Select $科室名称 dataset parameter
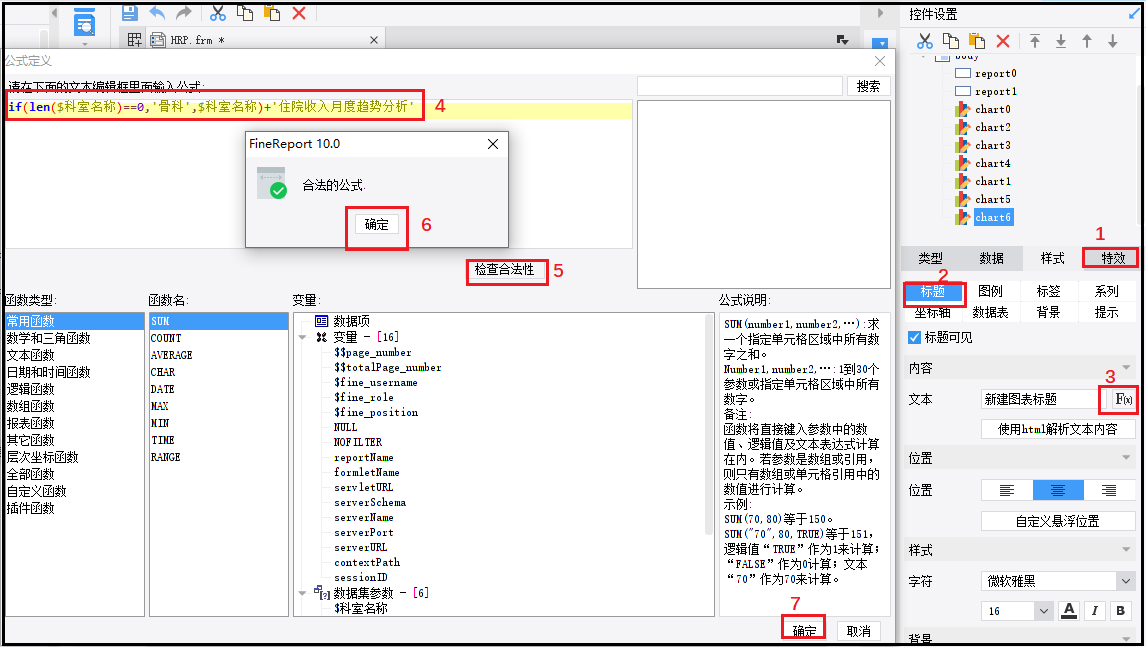The height and width of the screenshot is (647, 1146). pos(360,608)
